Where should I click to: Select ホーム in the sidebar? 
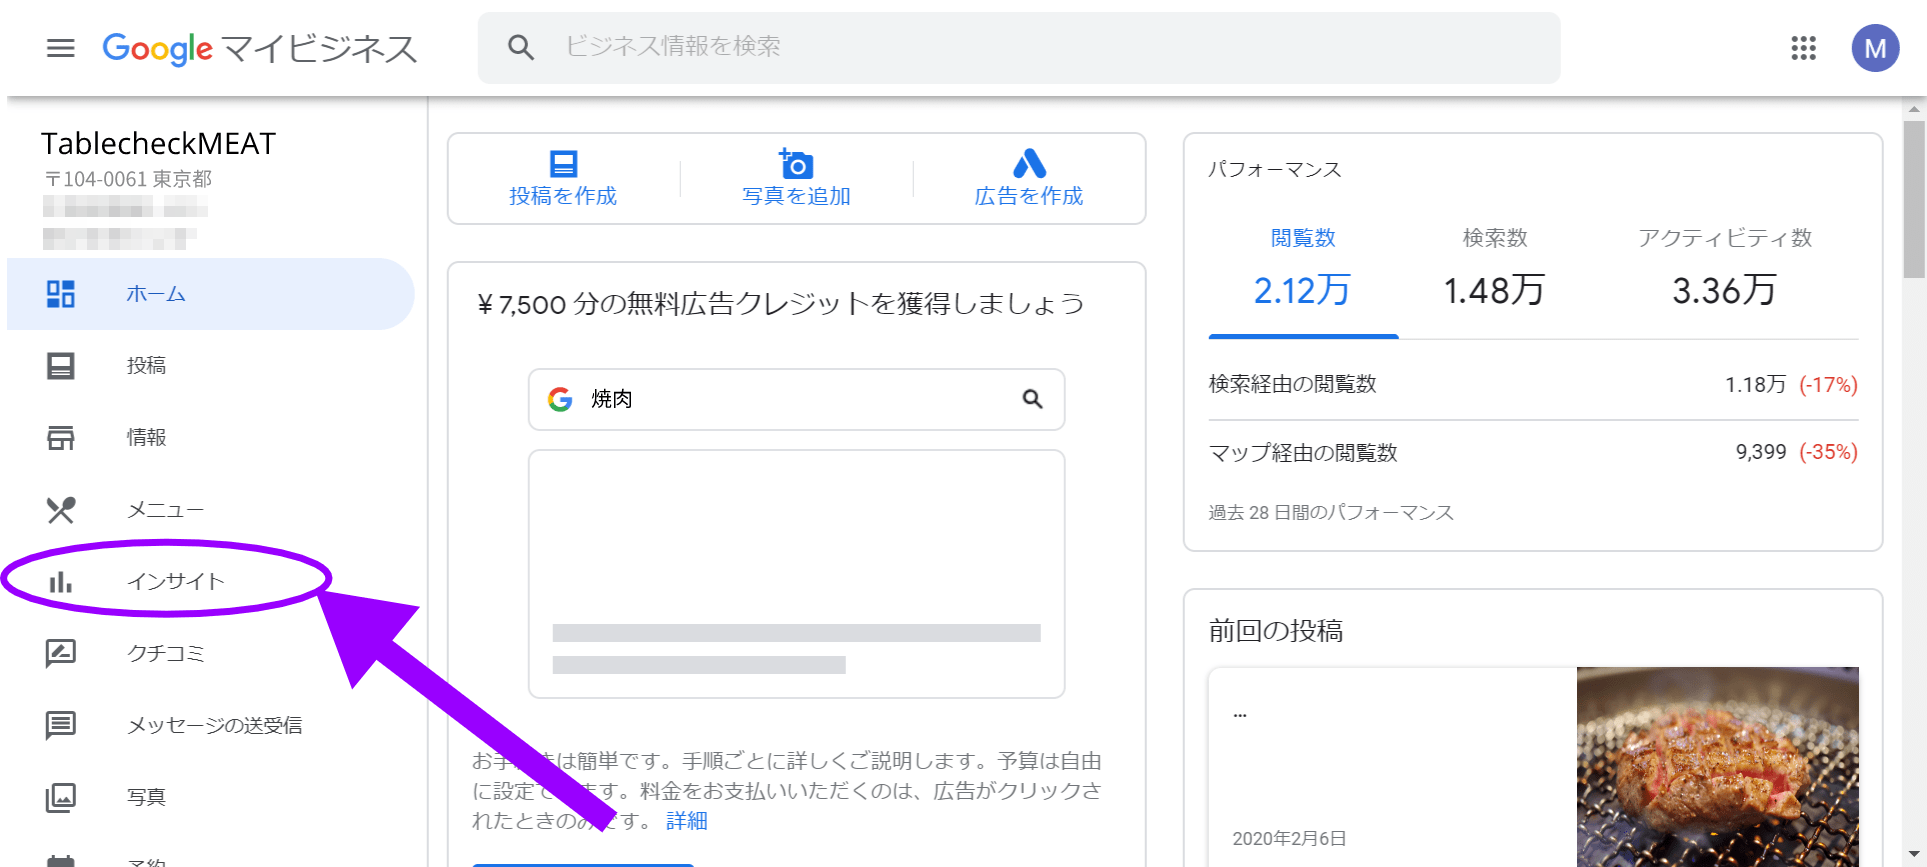[210, 294]
